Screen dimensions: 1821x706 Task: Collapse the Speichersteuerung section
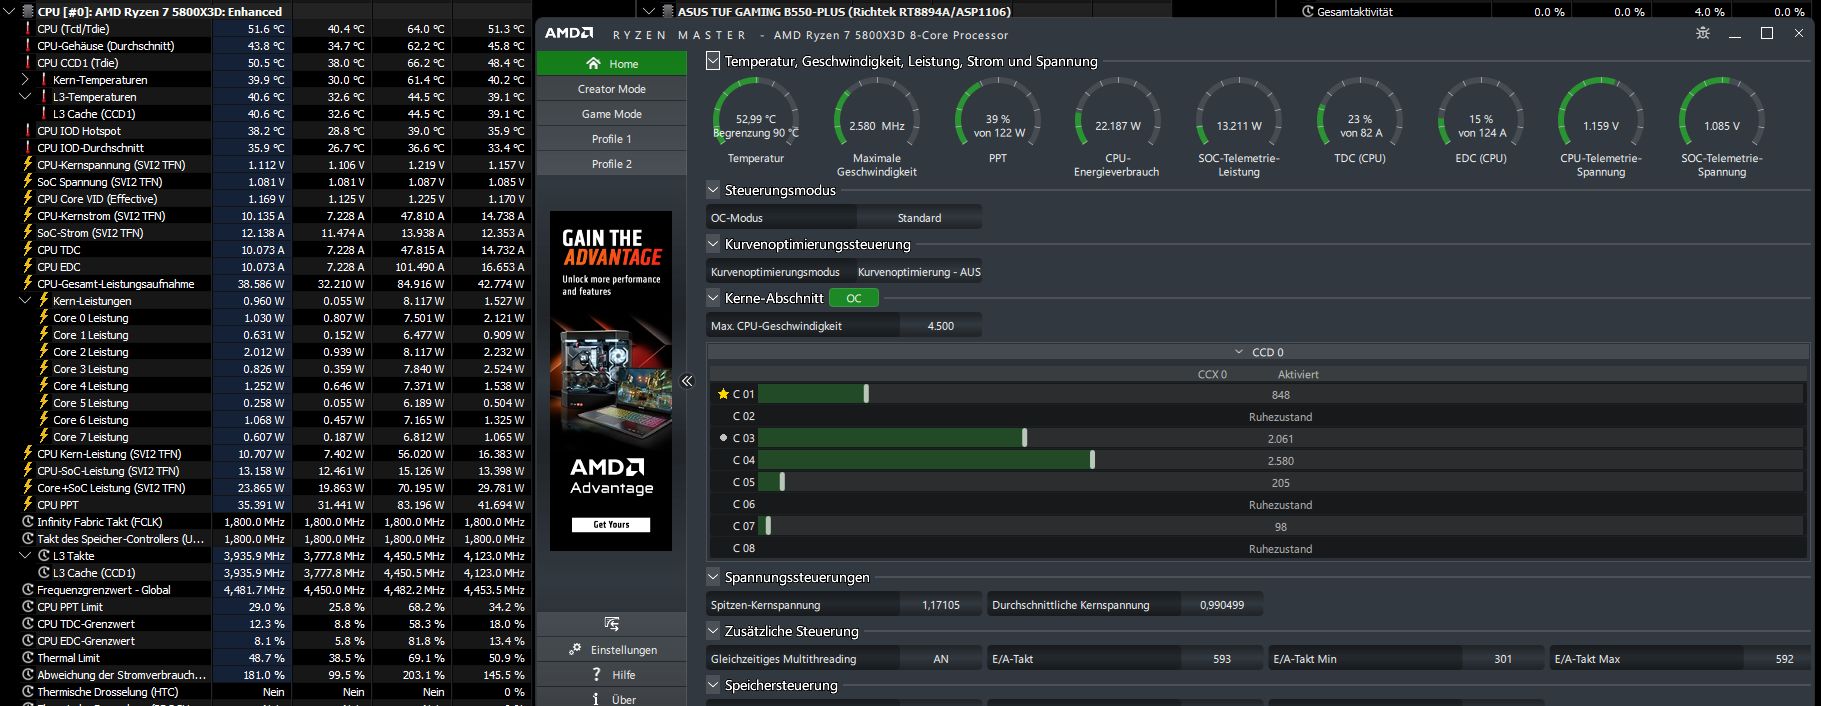pyautogui.click(x=713, y=685)
